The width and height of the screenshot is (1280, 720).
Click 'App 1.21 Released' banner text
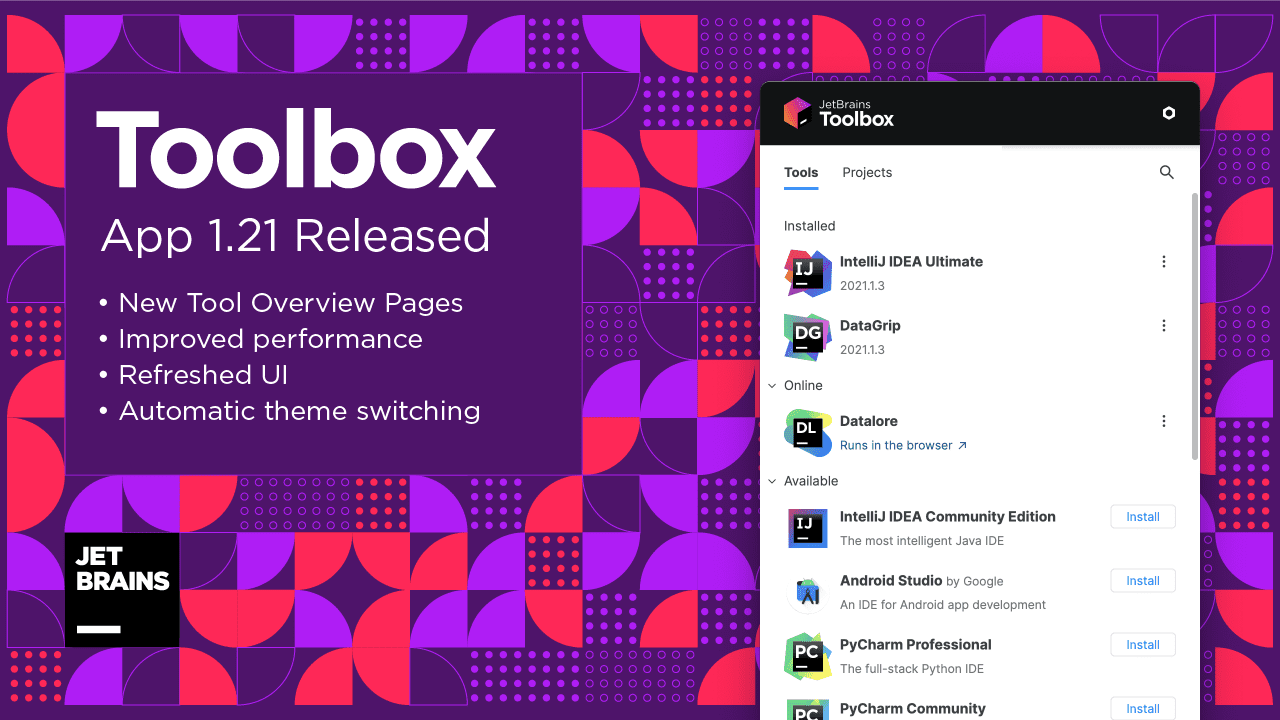(296, 237)
